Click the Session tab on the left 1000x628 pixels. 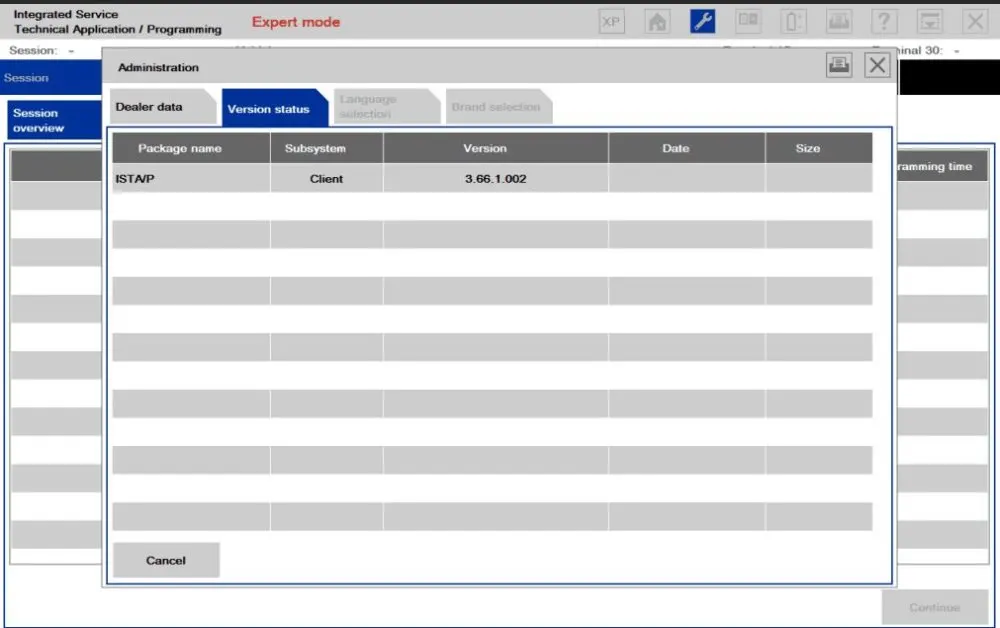[x=27, y=77]
